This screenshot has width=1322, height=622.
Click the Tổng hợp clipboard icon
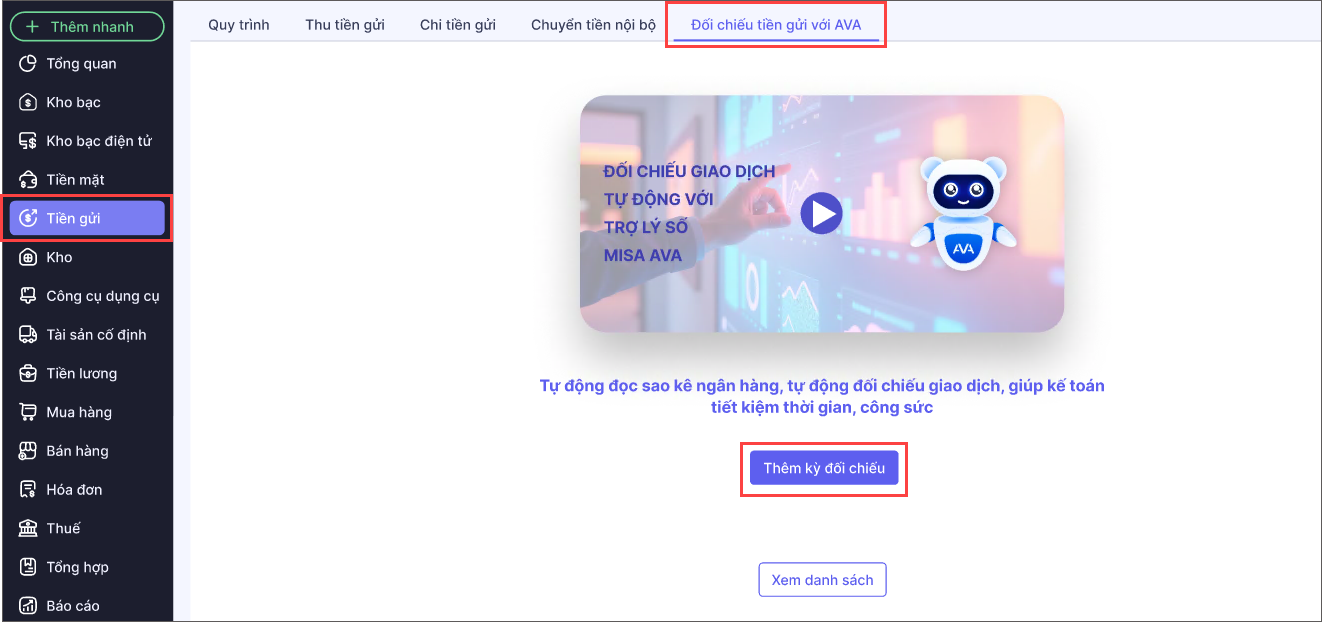coord(28,567)
